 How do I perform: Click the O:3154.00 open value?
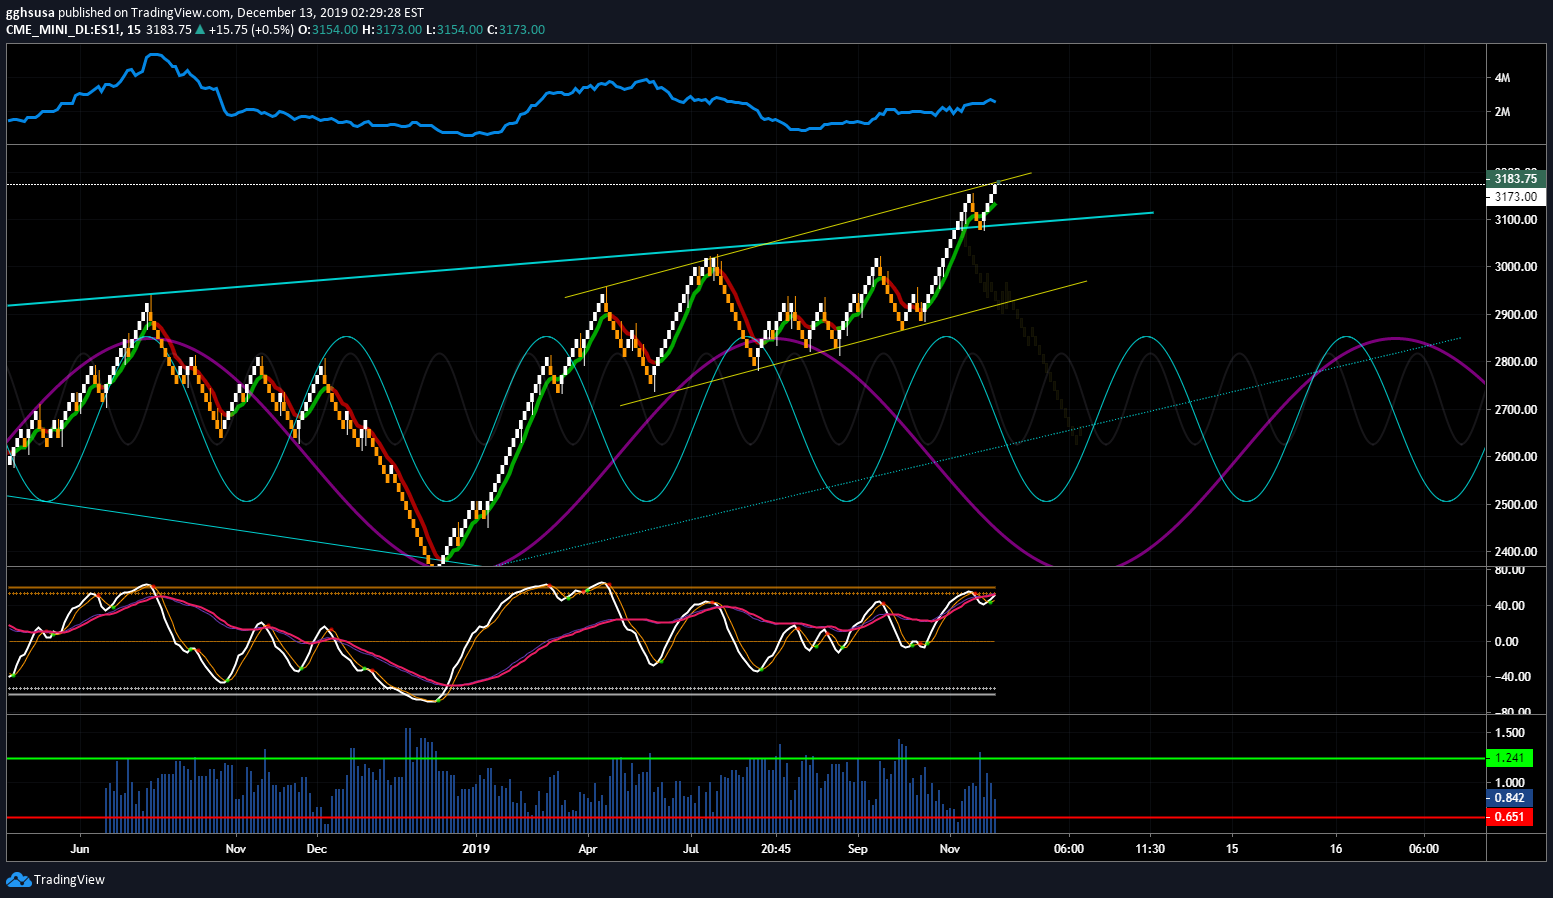[328, 30]
